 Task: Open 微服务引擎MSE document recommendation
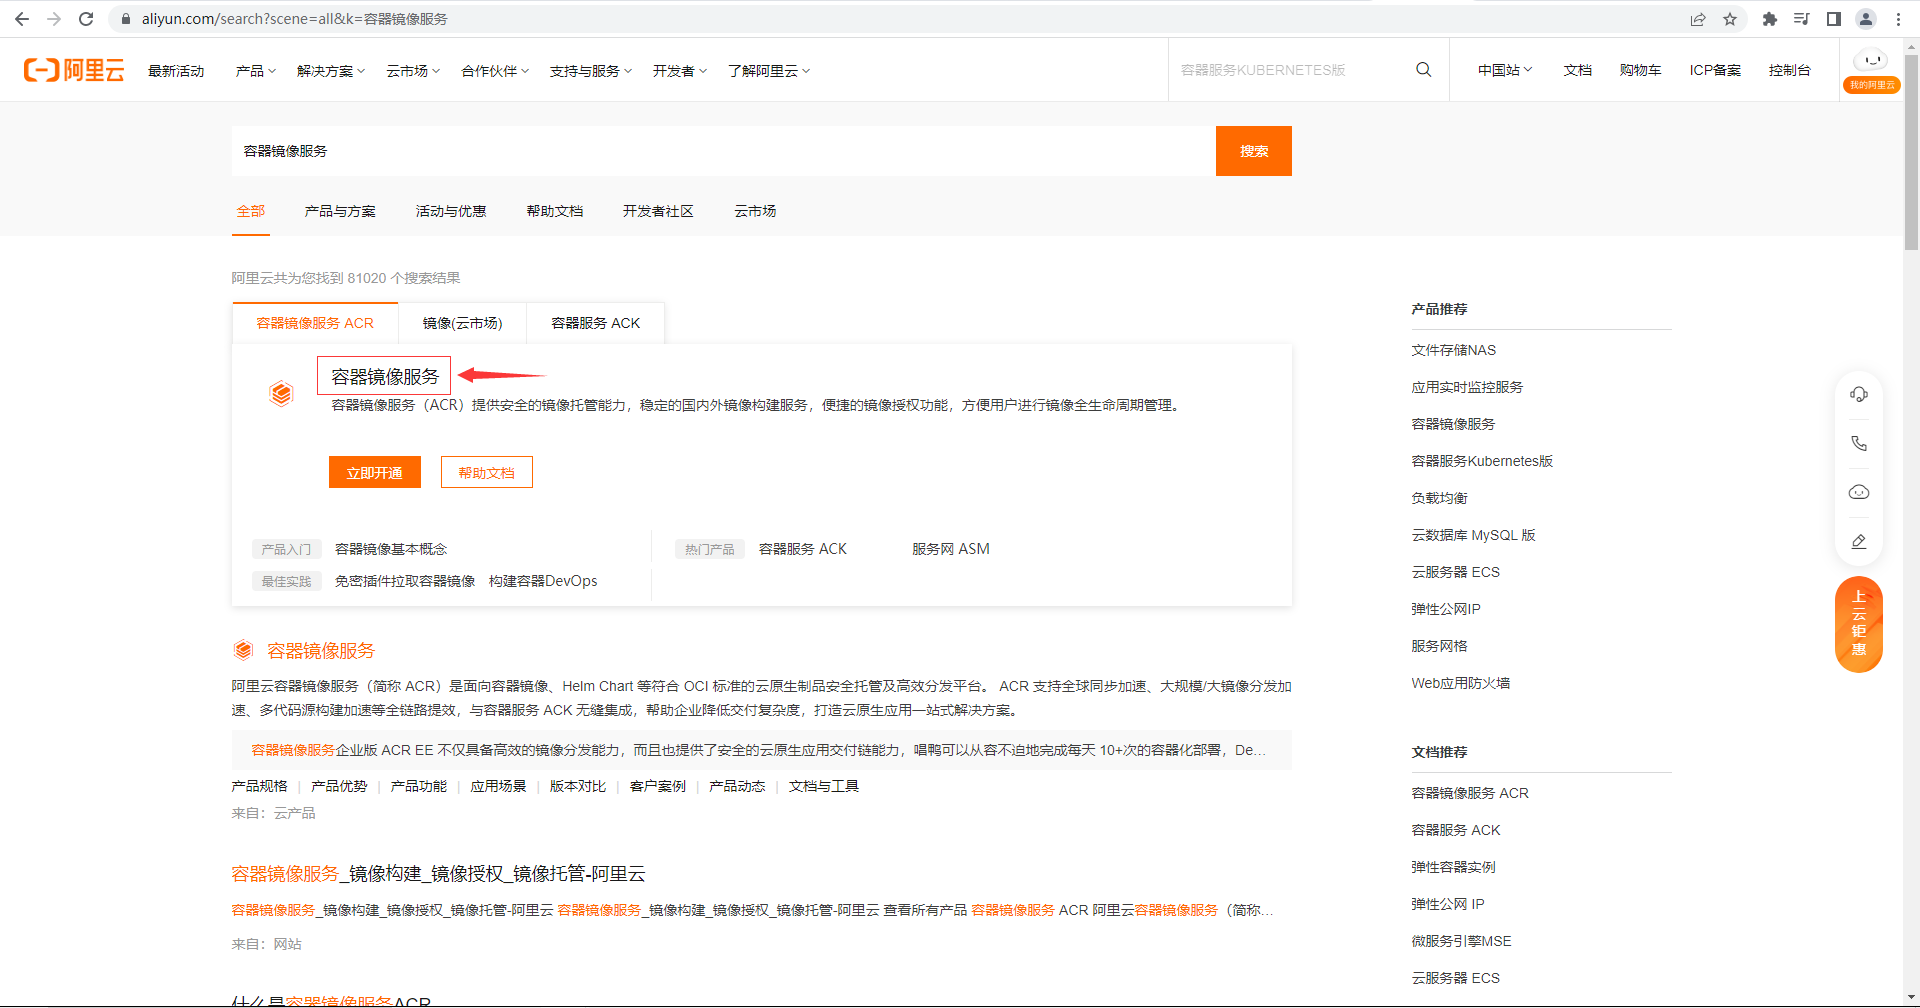(1461, 941)
